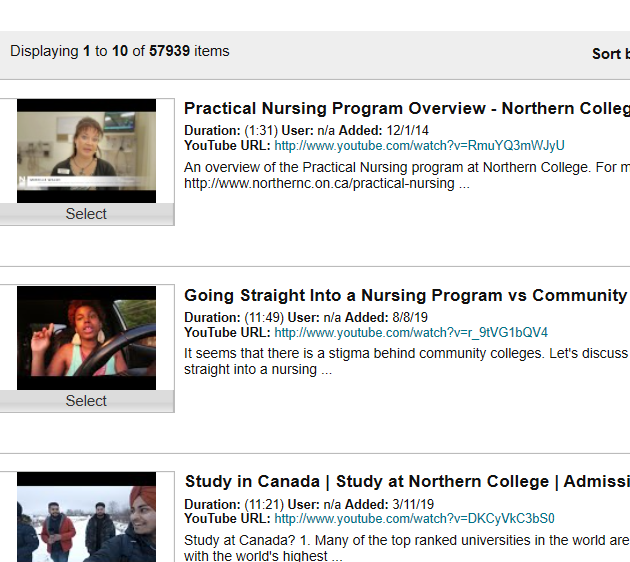The height and width of the screenshot is (562, 630).
Task: Click the Practical Nursing Program video thumbnail
Action: point(86,150)
